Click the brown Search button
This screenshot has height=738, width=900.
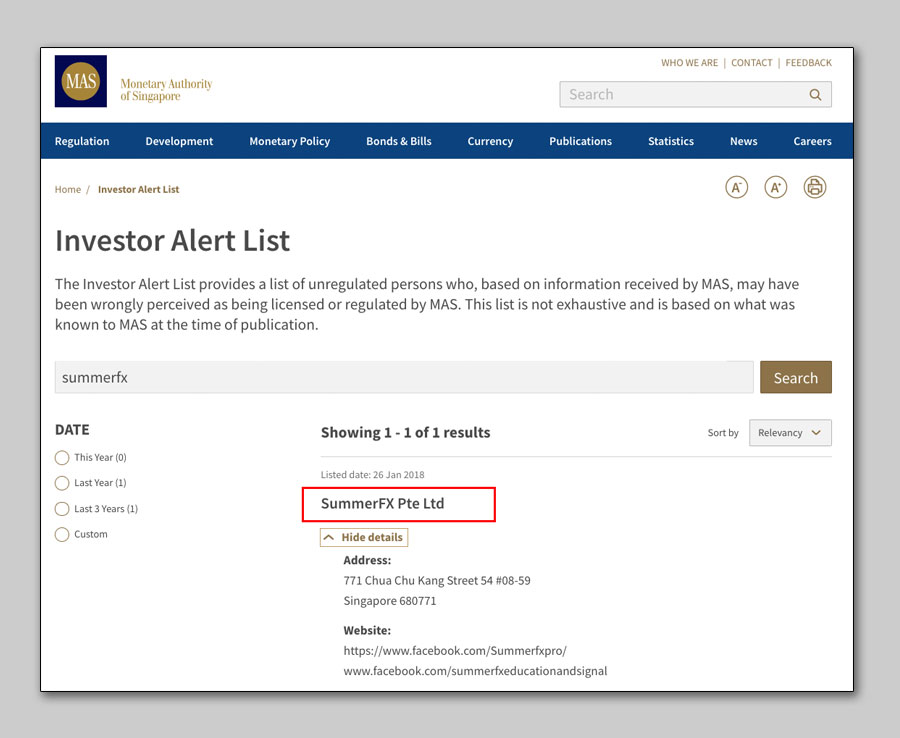click(x=796, y=378)
